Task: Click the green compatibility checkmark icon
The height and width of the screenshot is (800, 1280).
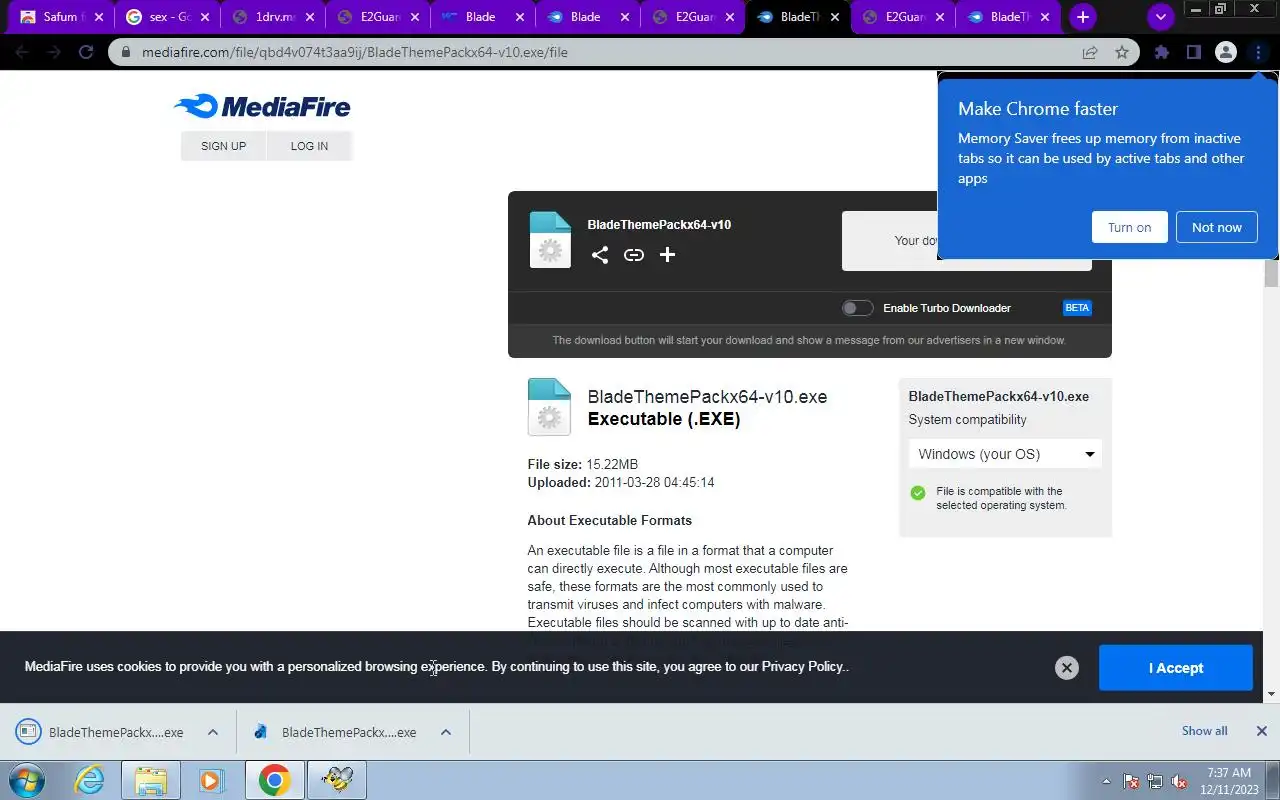Action: click(x=918, y=493)
